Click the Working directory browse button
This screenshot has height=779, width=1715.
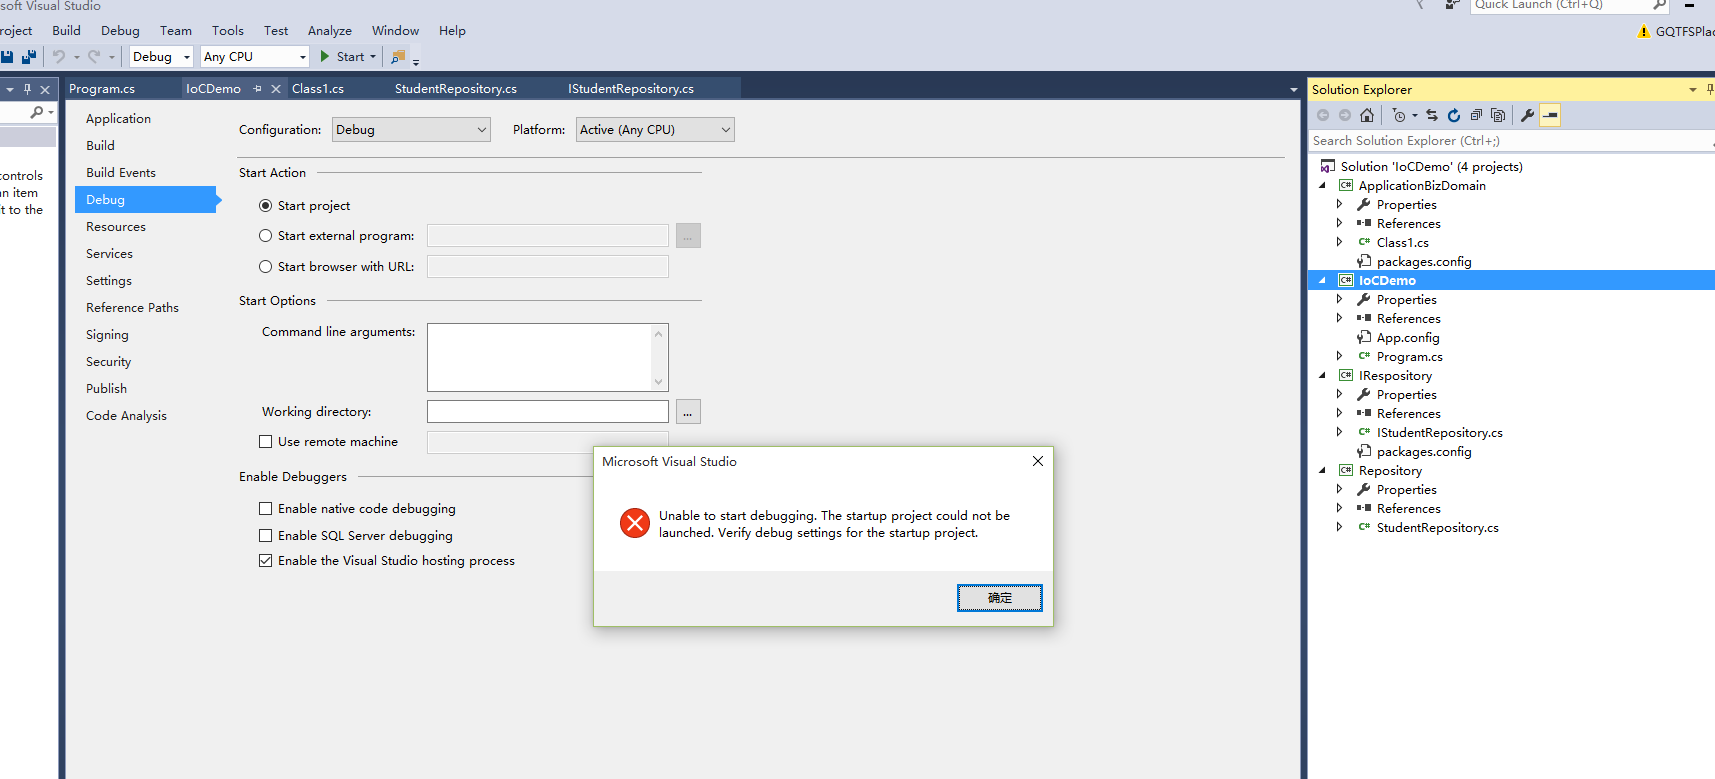[x=688, y=412]
